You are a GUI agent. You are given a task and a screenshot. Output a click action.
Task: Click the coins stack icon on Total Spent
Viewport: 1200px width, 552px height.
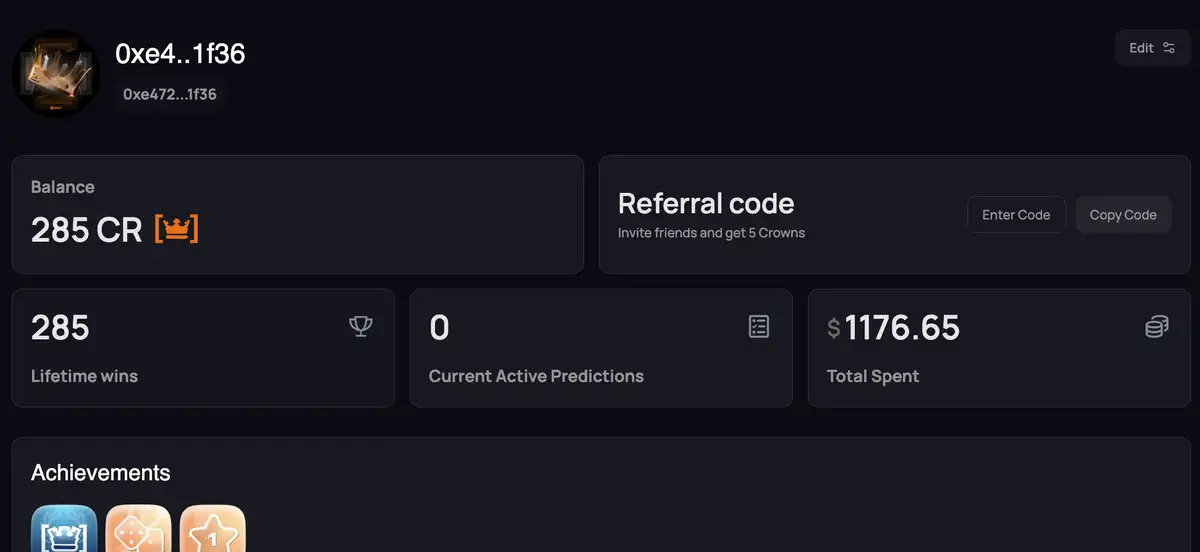tap(1156, 327)
